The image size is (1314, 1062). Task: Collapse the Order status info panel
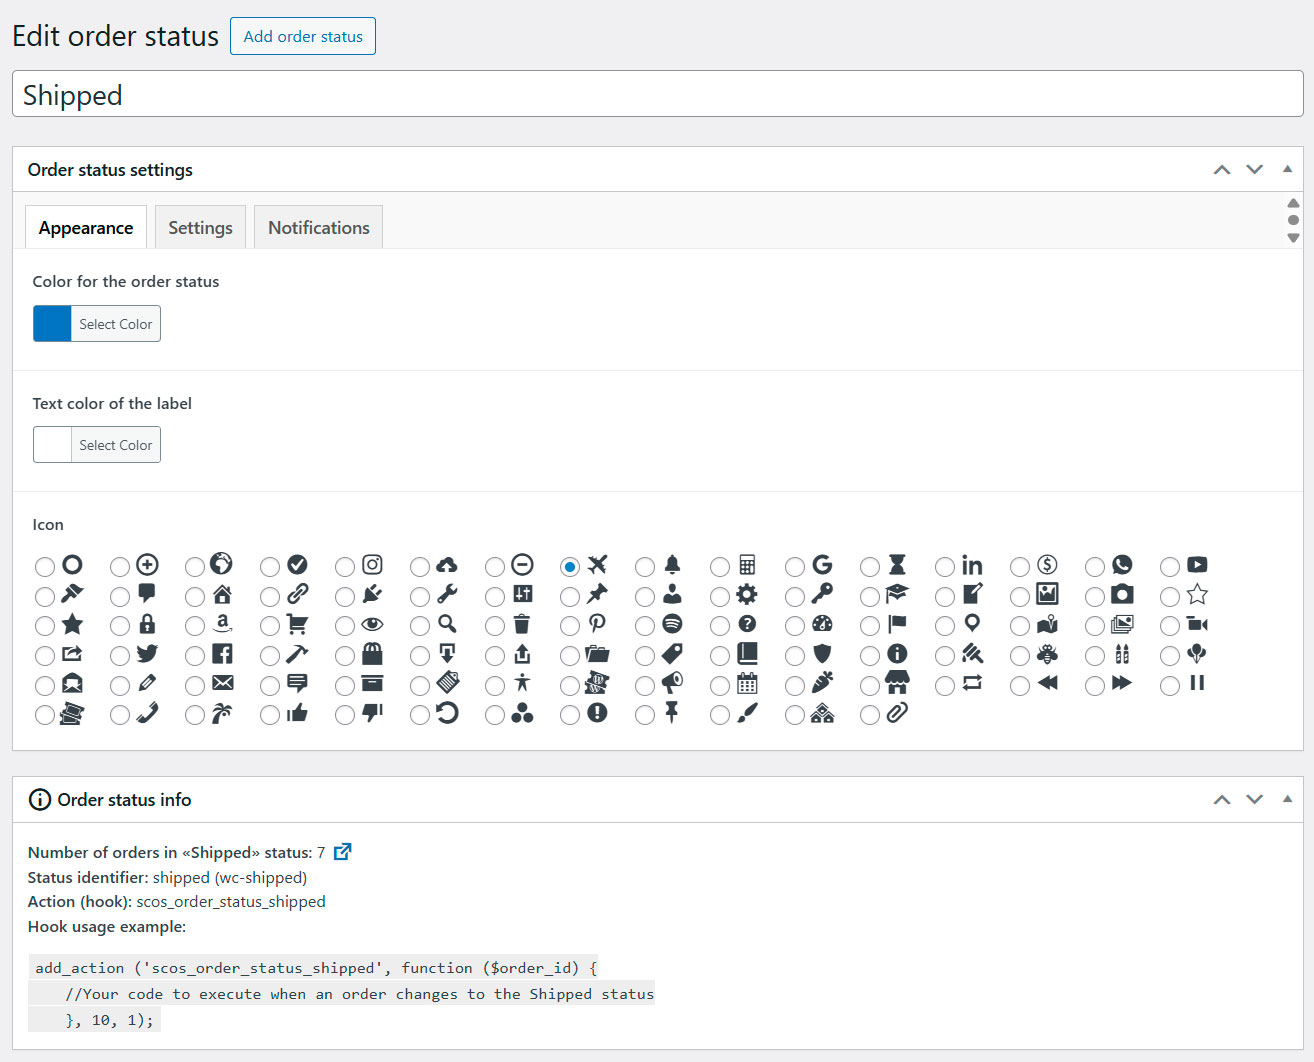point(1287,799)
